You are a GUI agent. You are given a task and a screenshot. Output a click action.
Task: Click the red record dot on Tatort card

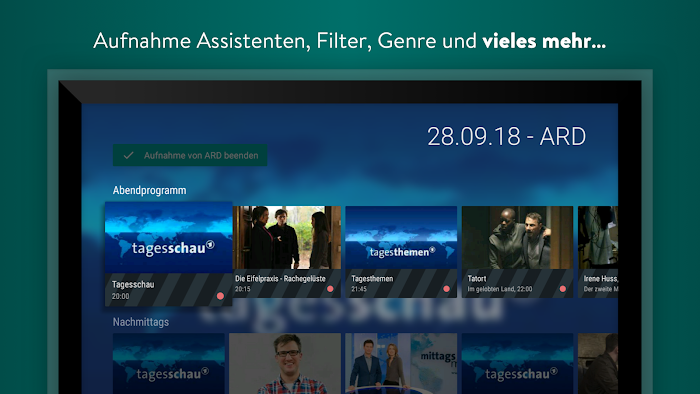click(563, 289)
